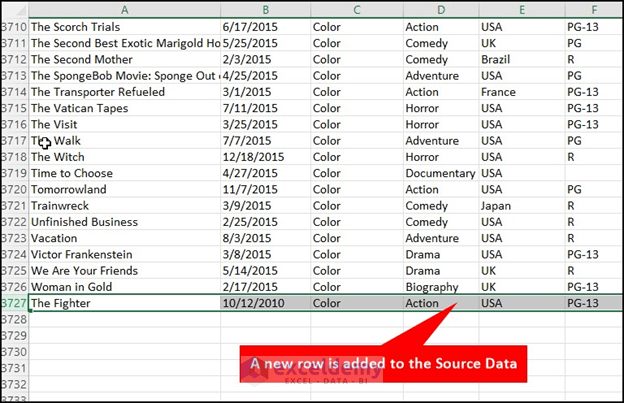This screenshot has width=624, height=403.
Task: Click the column C header
Action: tap(356, 9)
